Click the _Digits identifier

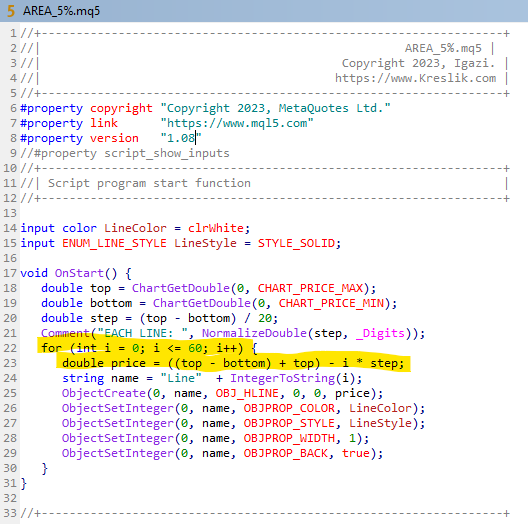coord(380,333)
